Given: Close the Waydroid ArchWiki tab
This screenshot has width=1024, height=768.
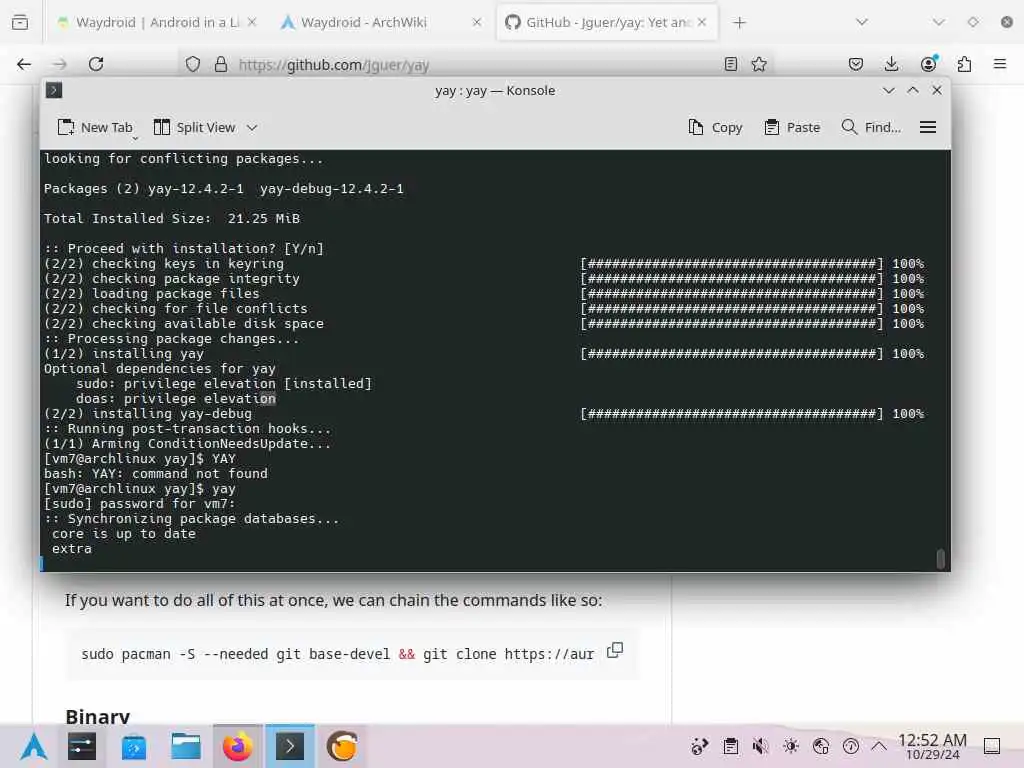Looking at the screenshot, I should pyautogui.click(x=477, y=22).
